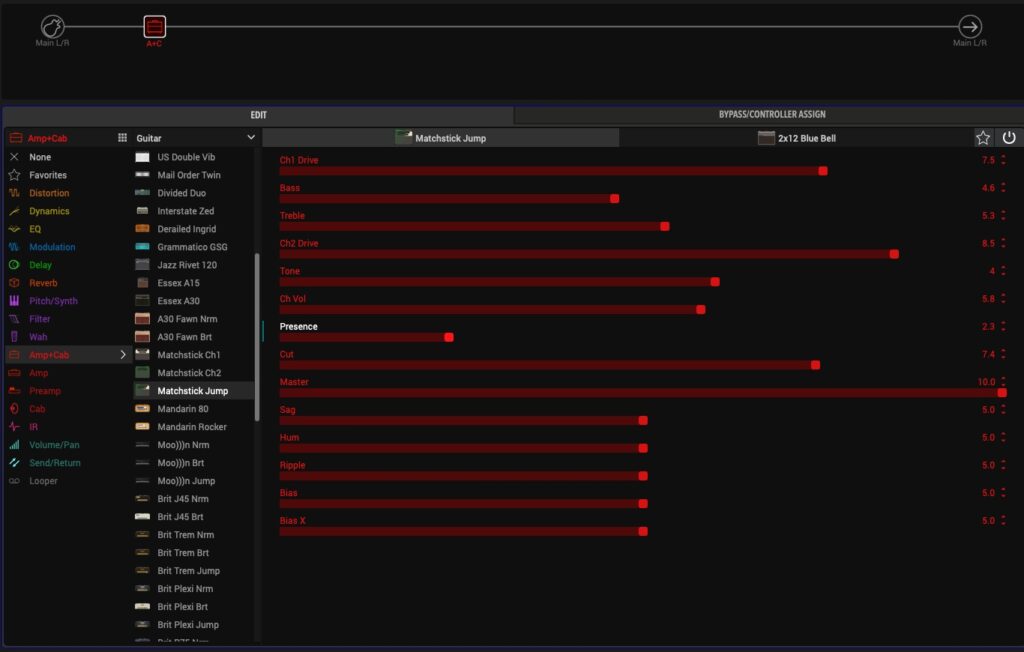Switch to grid view icon beside Amp+Cab
This screenshot has width=1024, height=652.
(122, 138)
